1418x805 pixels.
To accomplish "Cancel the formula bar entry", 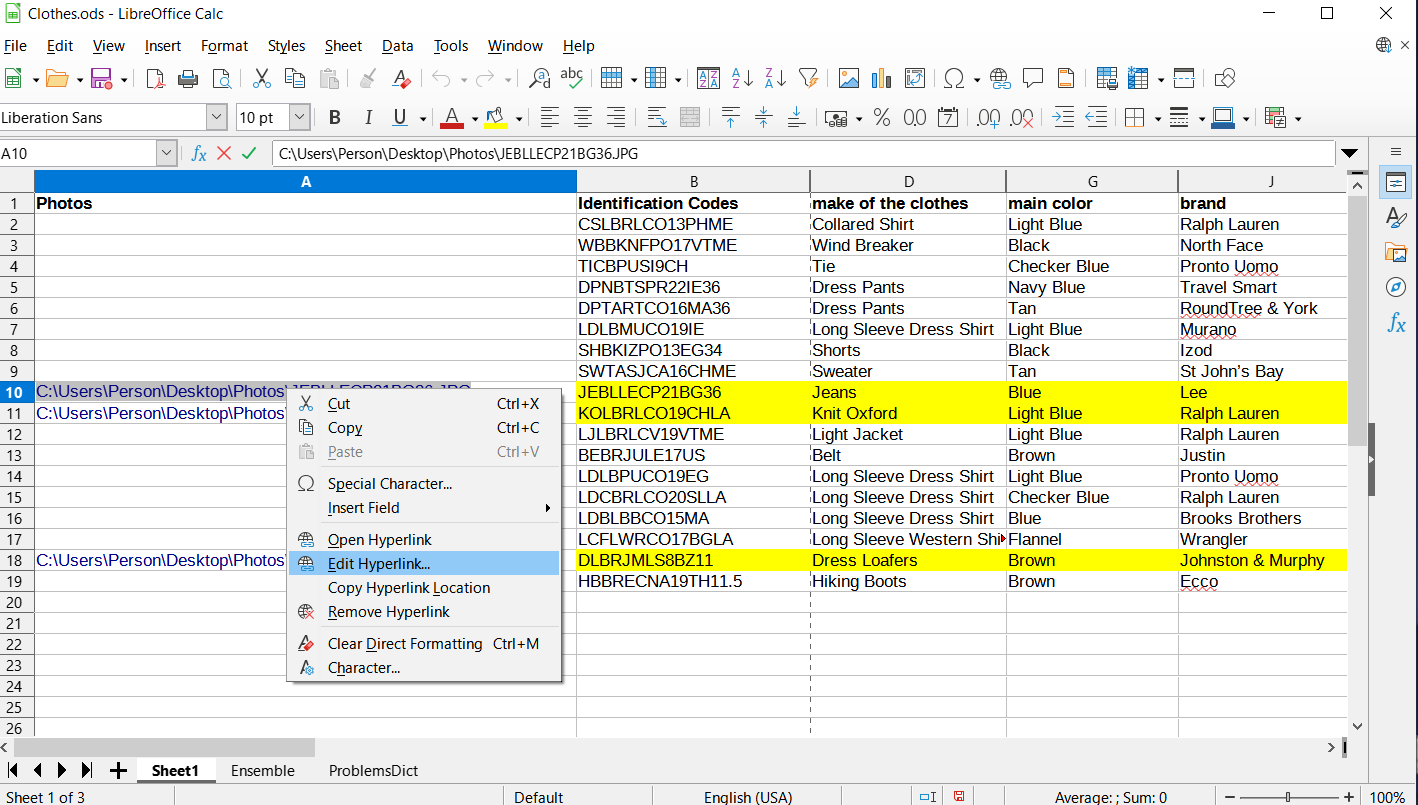I will point(224,154).
